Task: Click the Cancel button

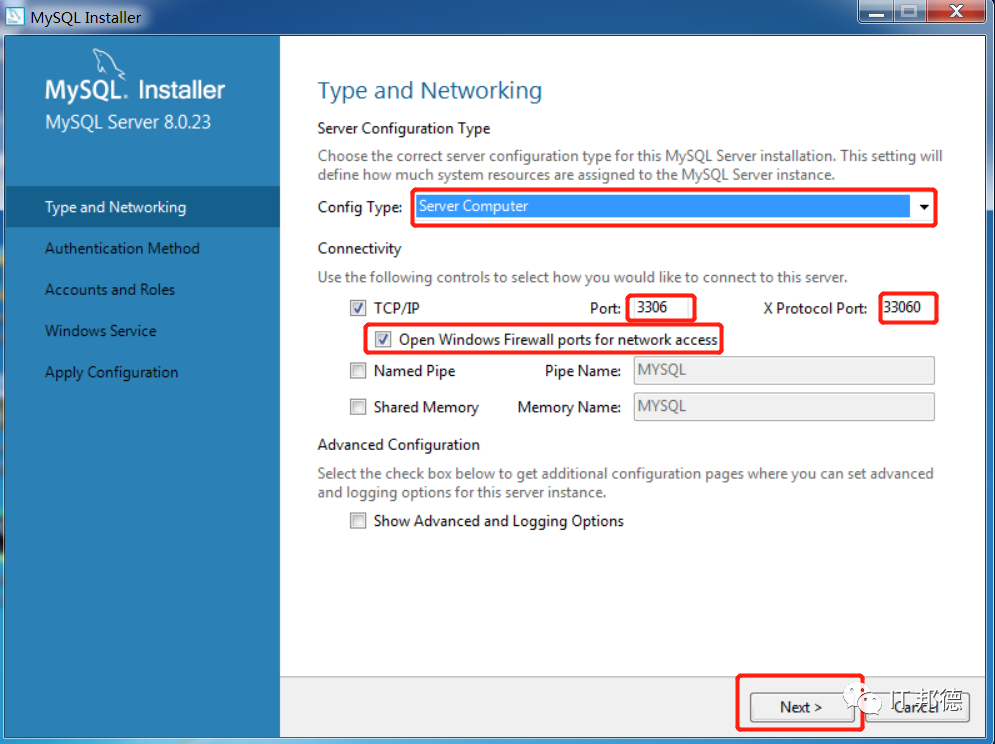Action: (917, 707)
